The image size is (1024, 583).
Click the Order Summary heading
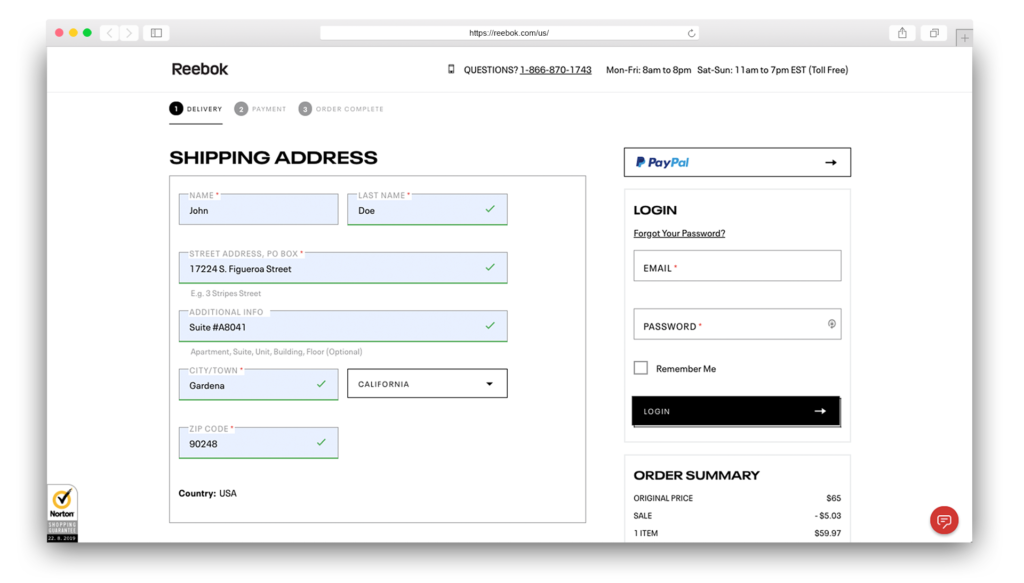pyautogui.click(x=697, y=475)
